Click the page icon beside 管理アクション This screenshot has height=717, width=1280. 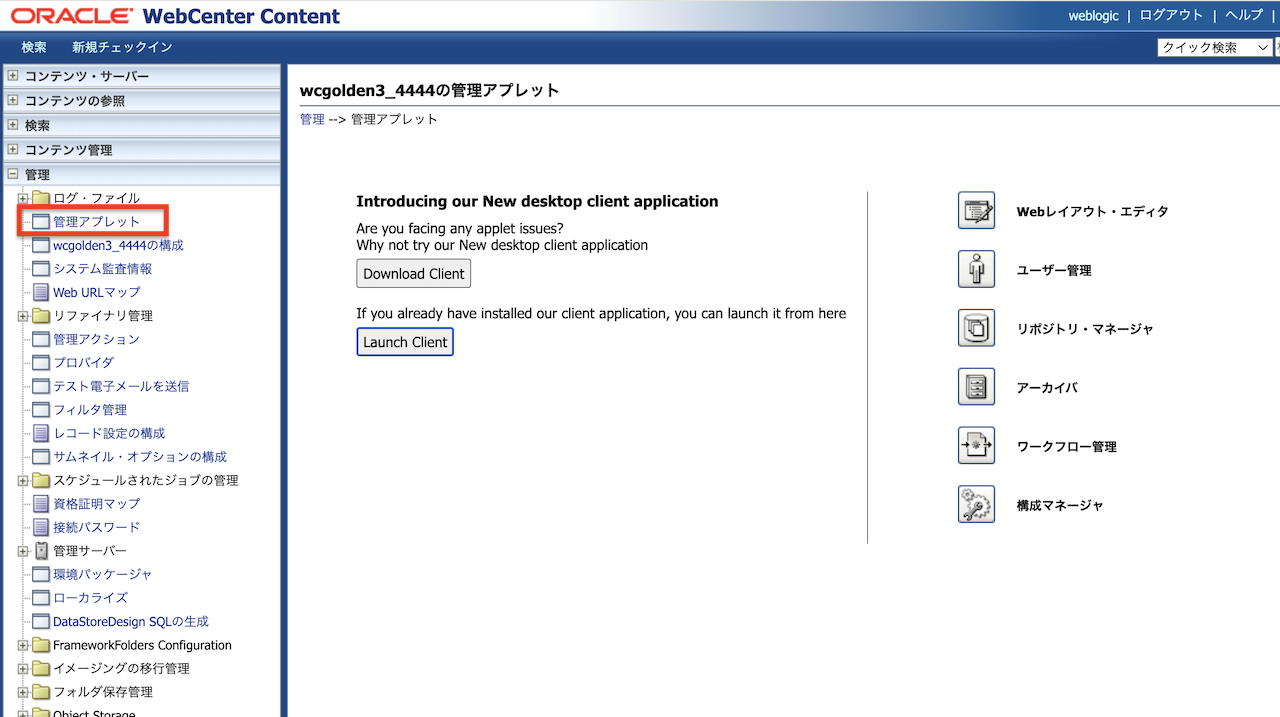[x=41, y=339]
